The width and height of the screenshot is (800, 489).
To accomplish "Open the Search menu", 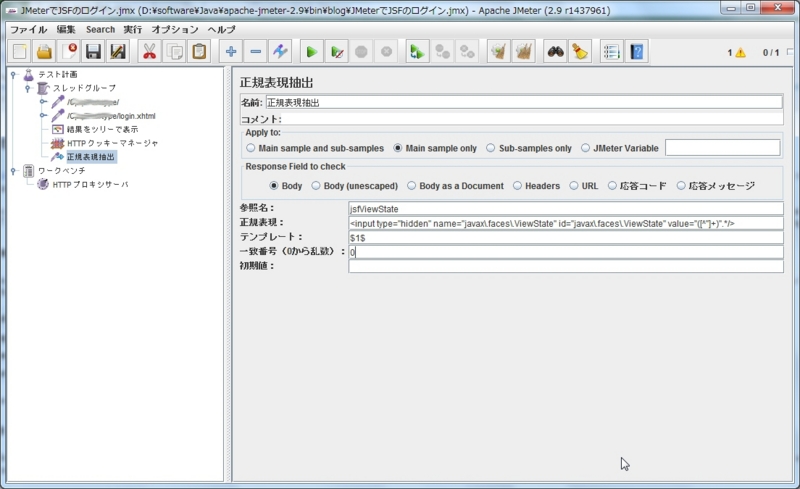I will [101, 30].
